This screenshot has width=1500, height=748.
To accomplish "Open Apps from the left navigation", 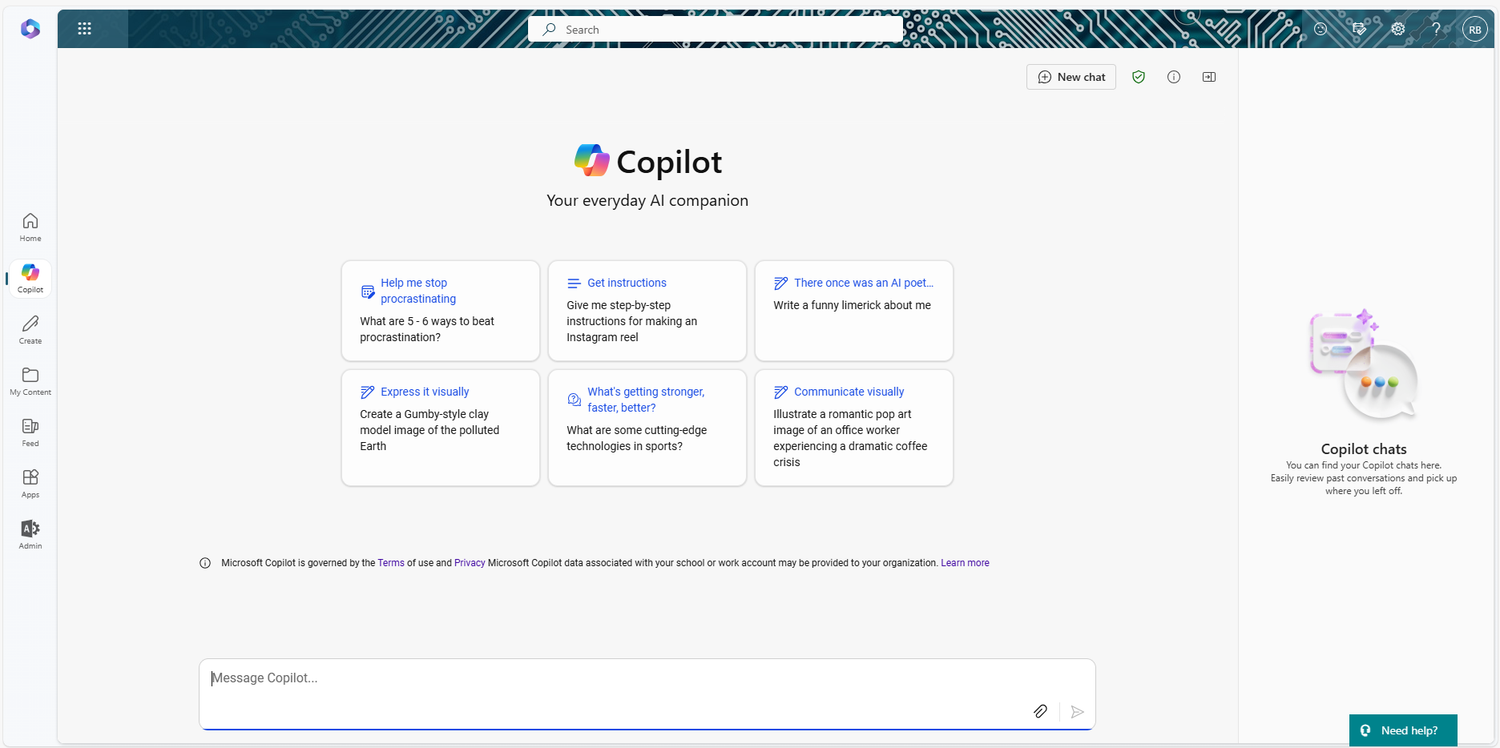I will (x=30, y=483).
